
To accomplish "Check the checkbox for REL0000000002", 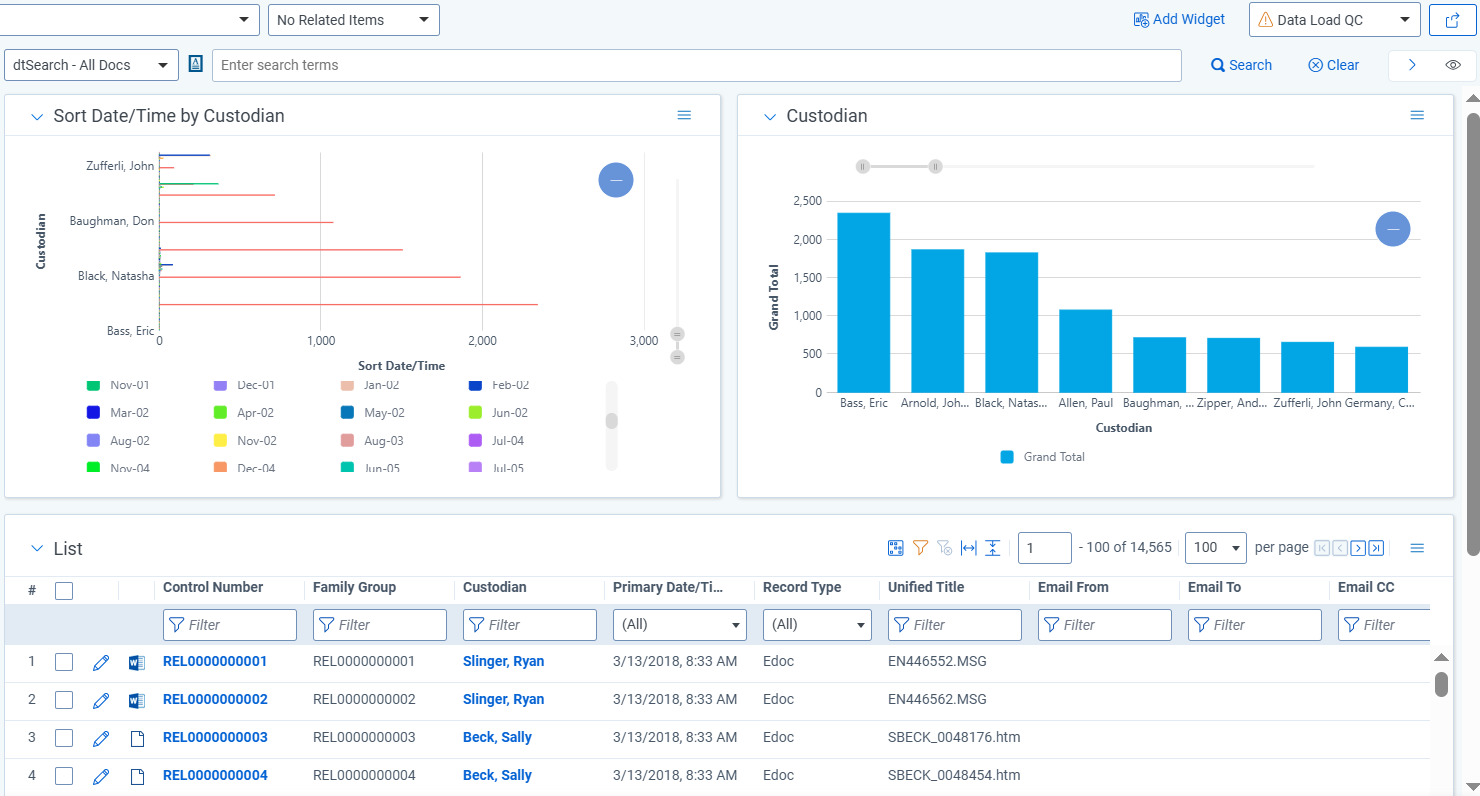I will 64,700.
